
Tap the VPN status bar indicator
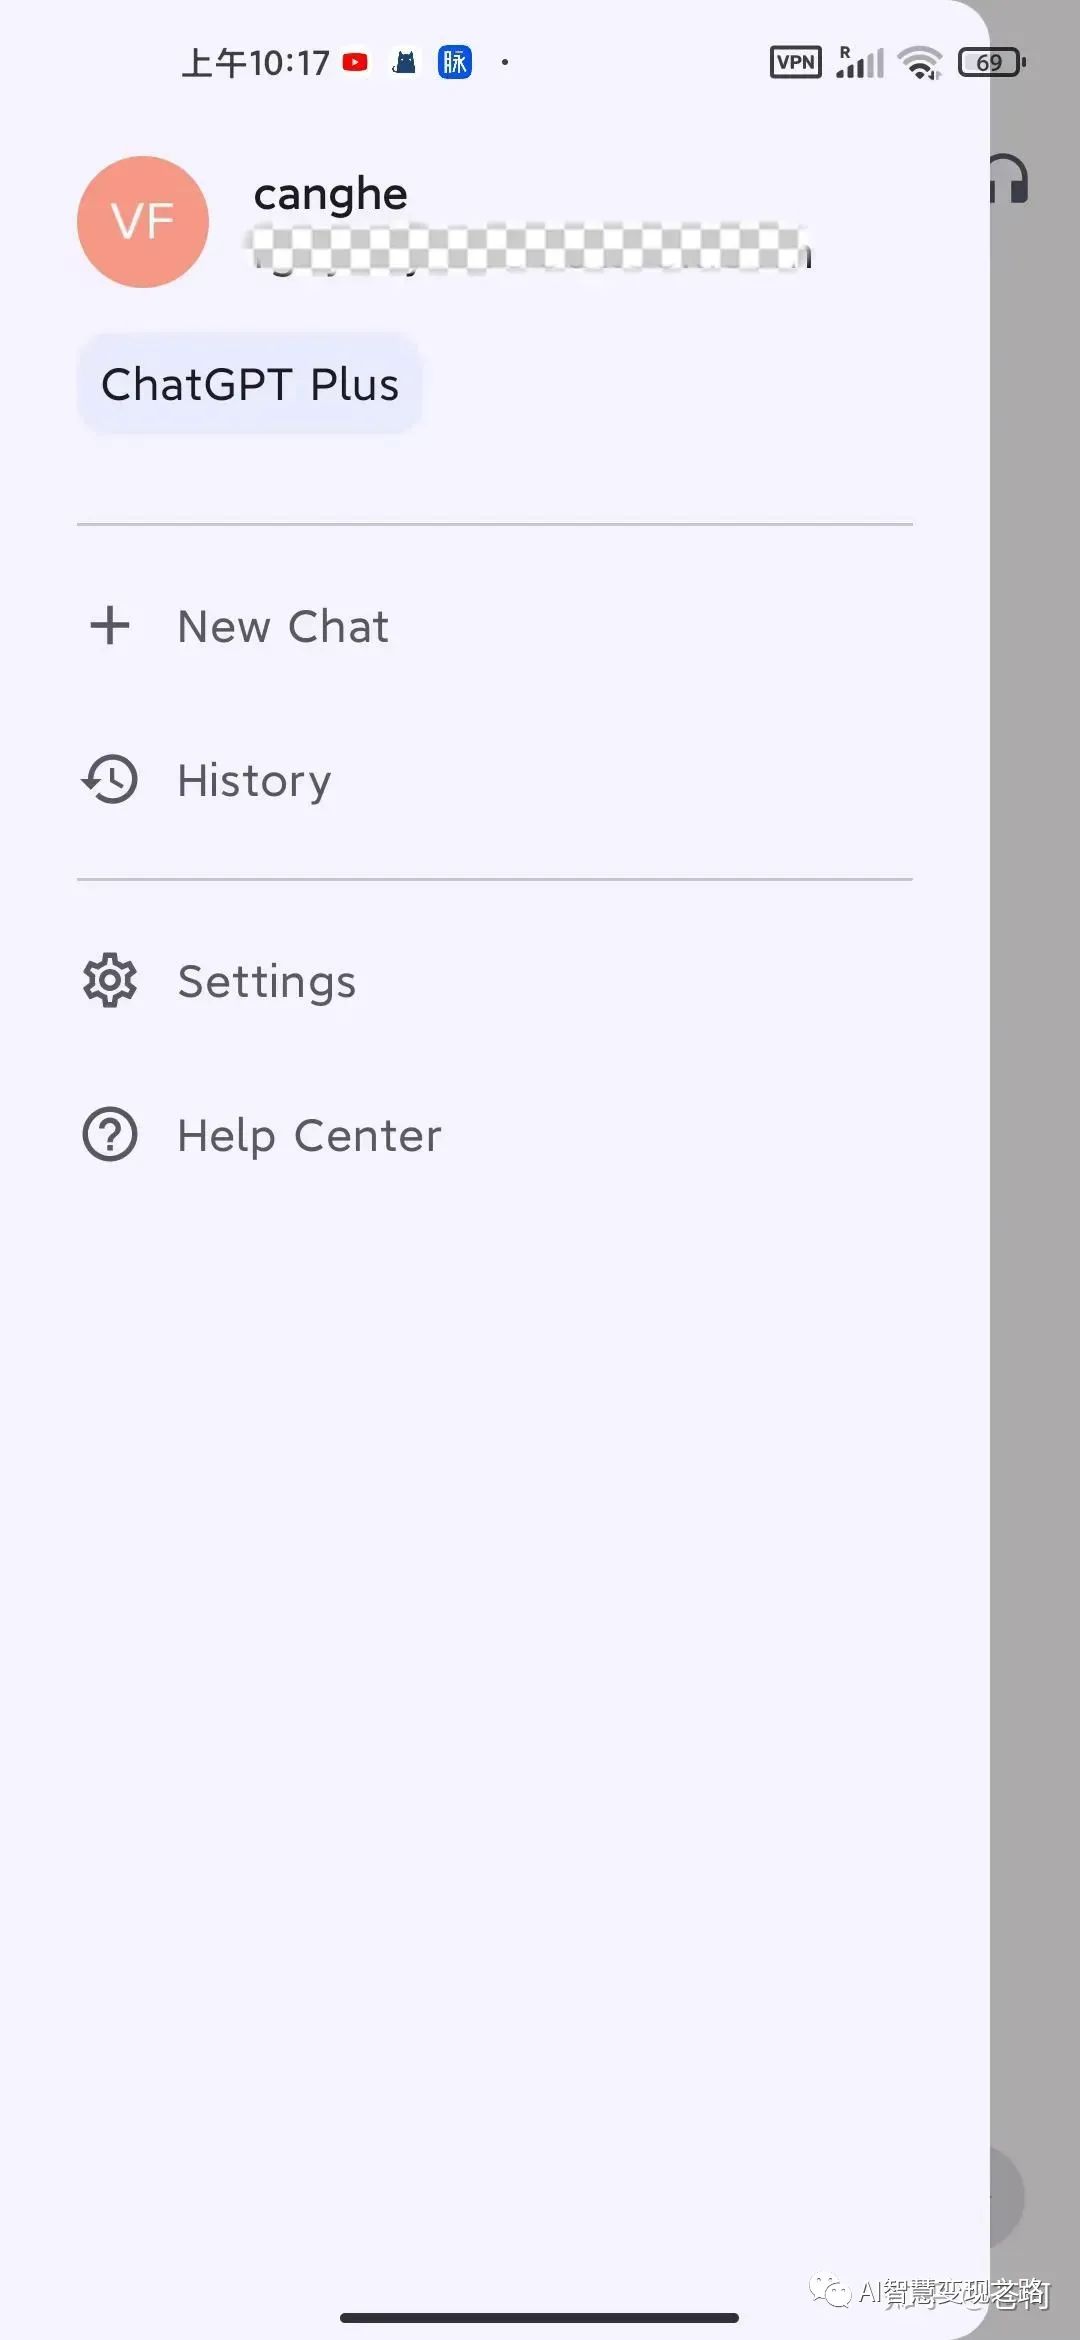click(x=796, y=62)
